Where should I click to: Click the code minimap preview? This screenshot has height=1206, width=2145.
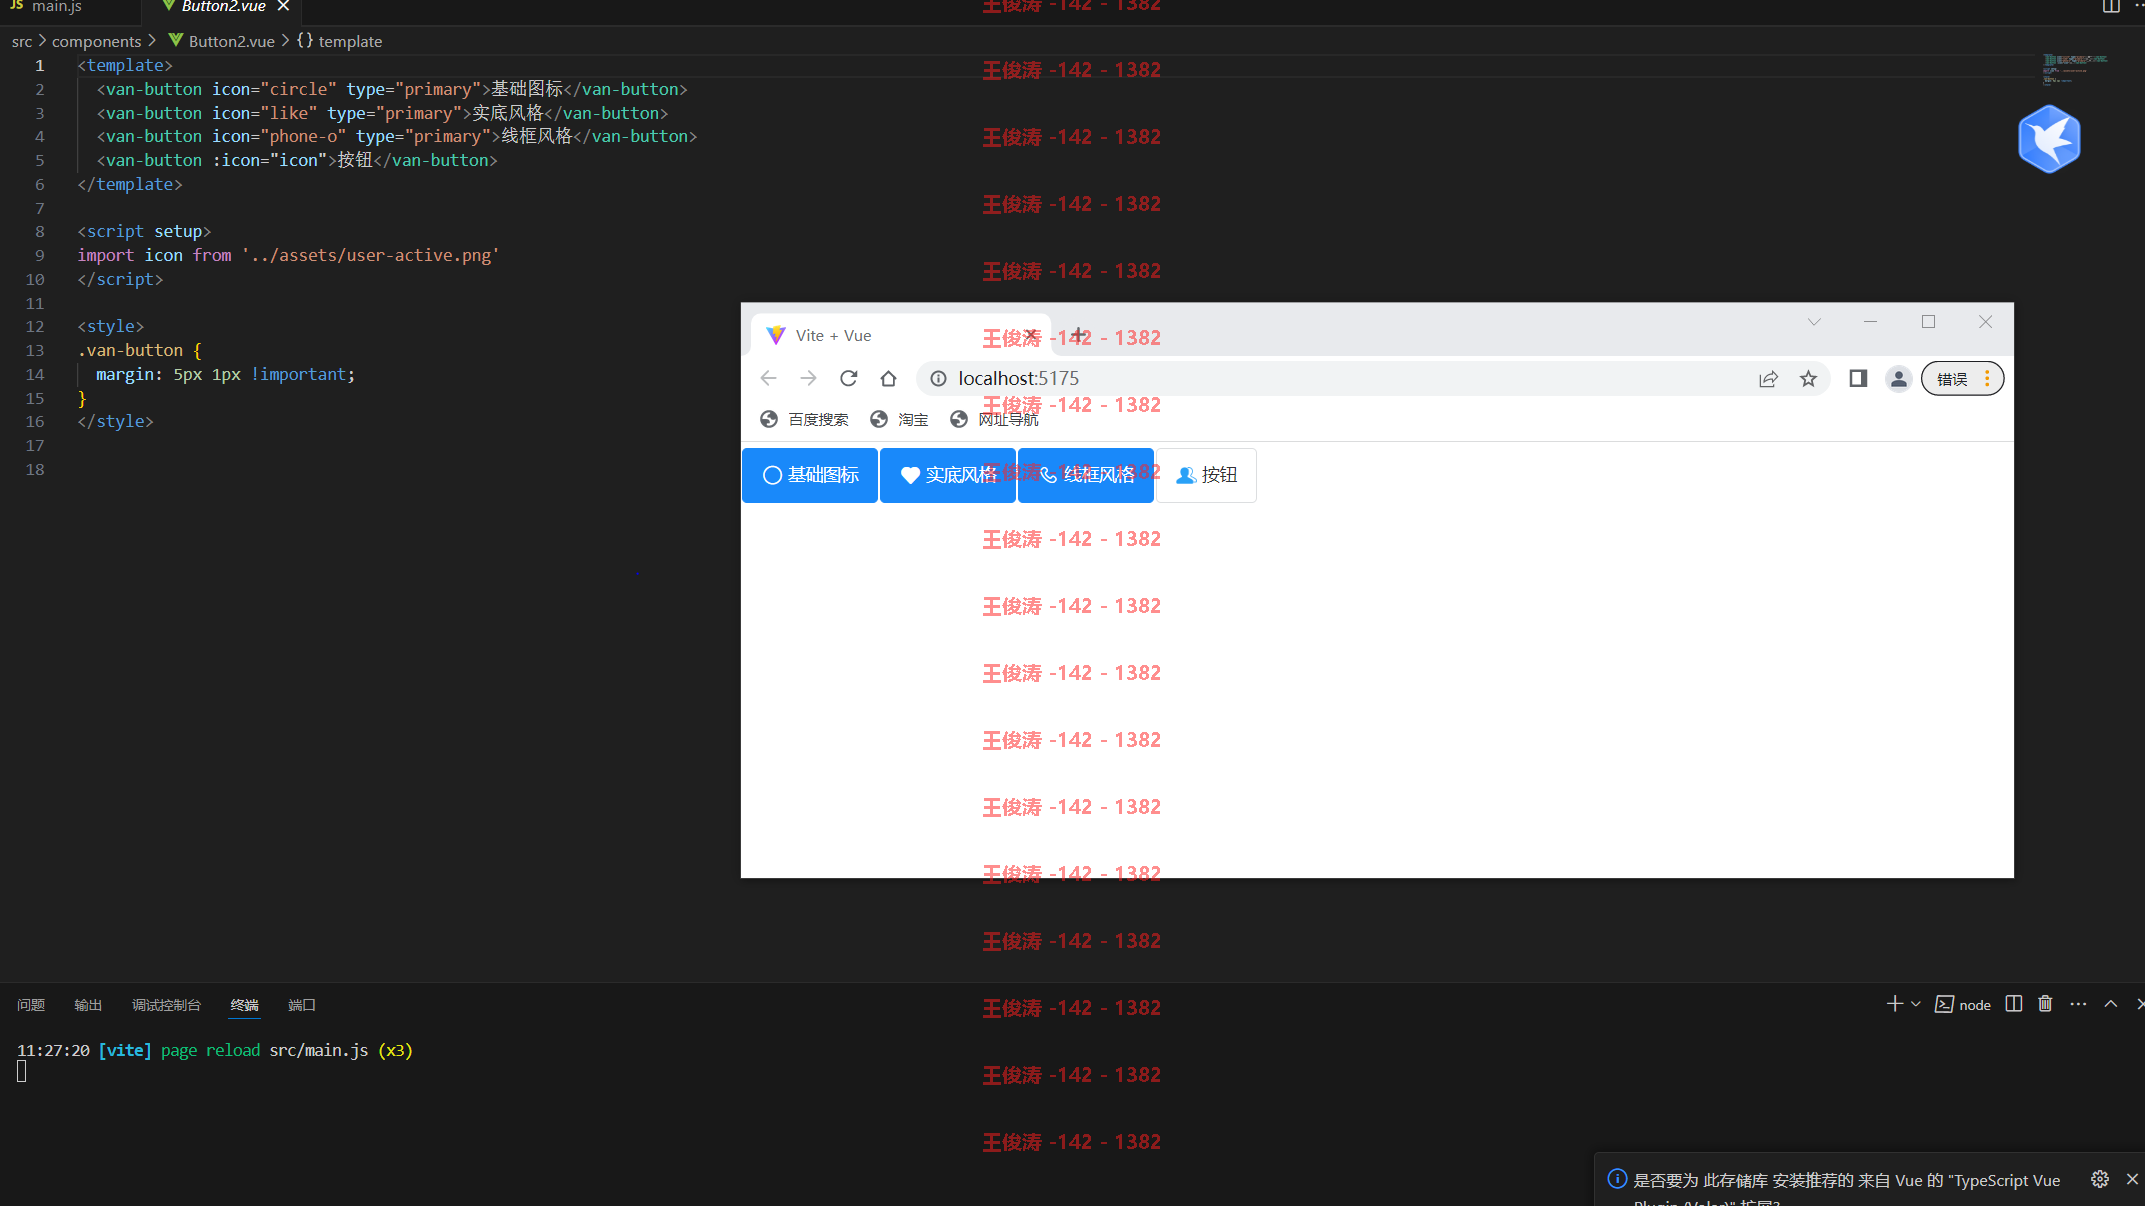click(x=2074, y=69)
